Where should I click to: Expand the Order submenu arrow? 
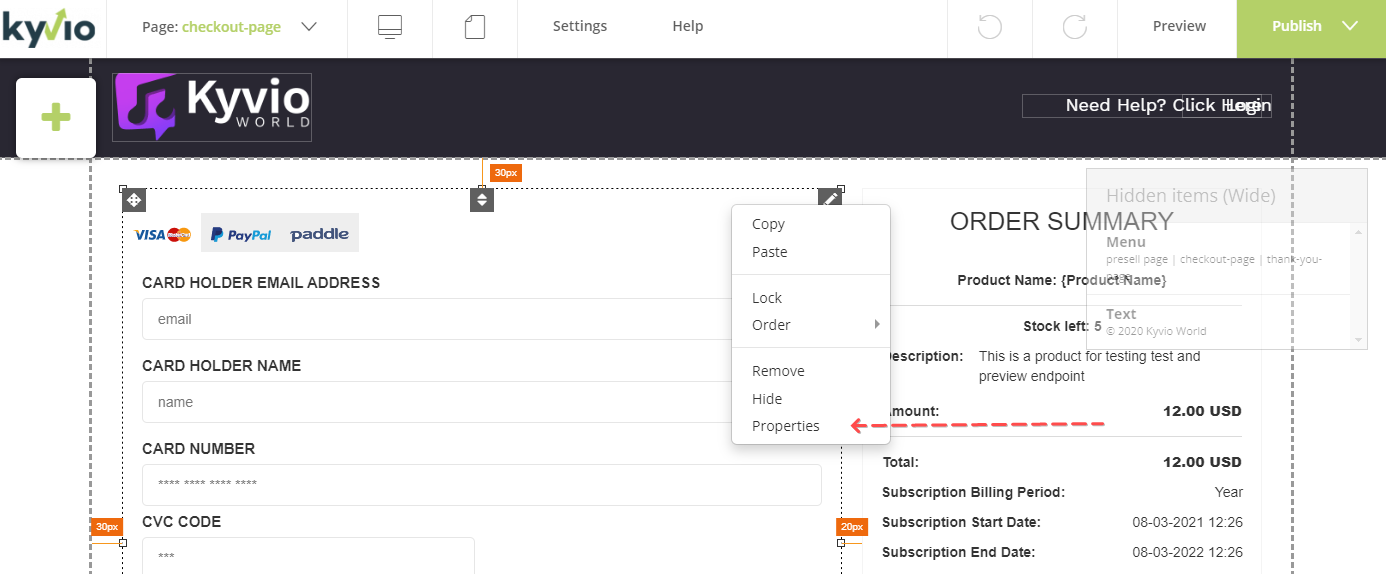pos(877,325)
